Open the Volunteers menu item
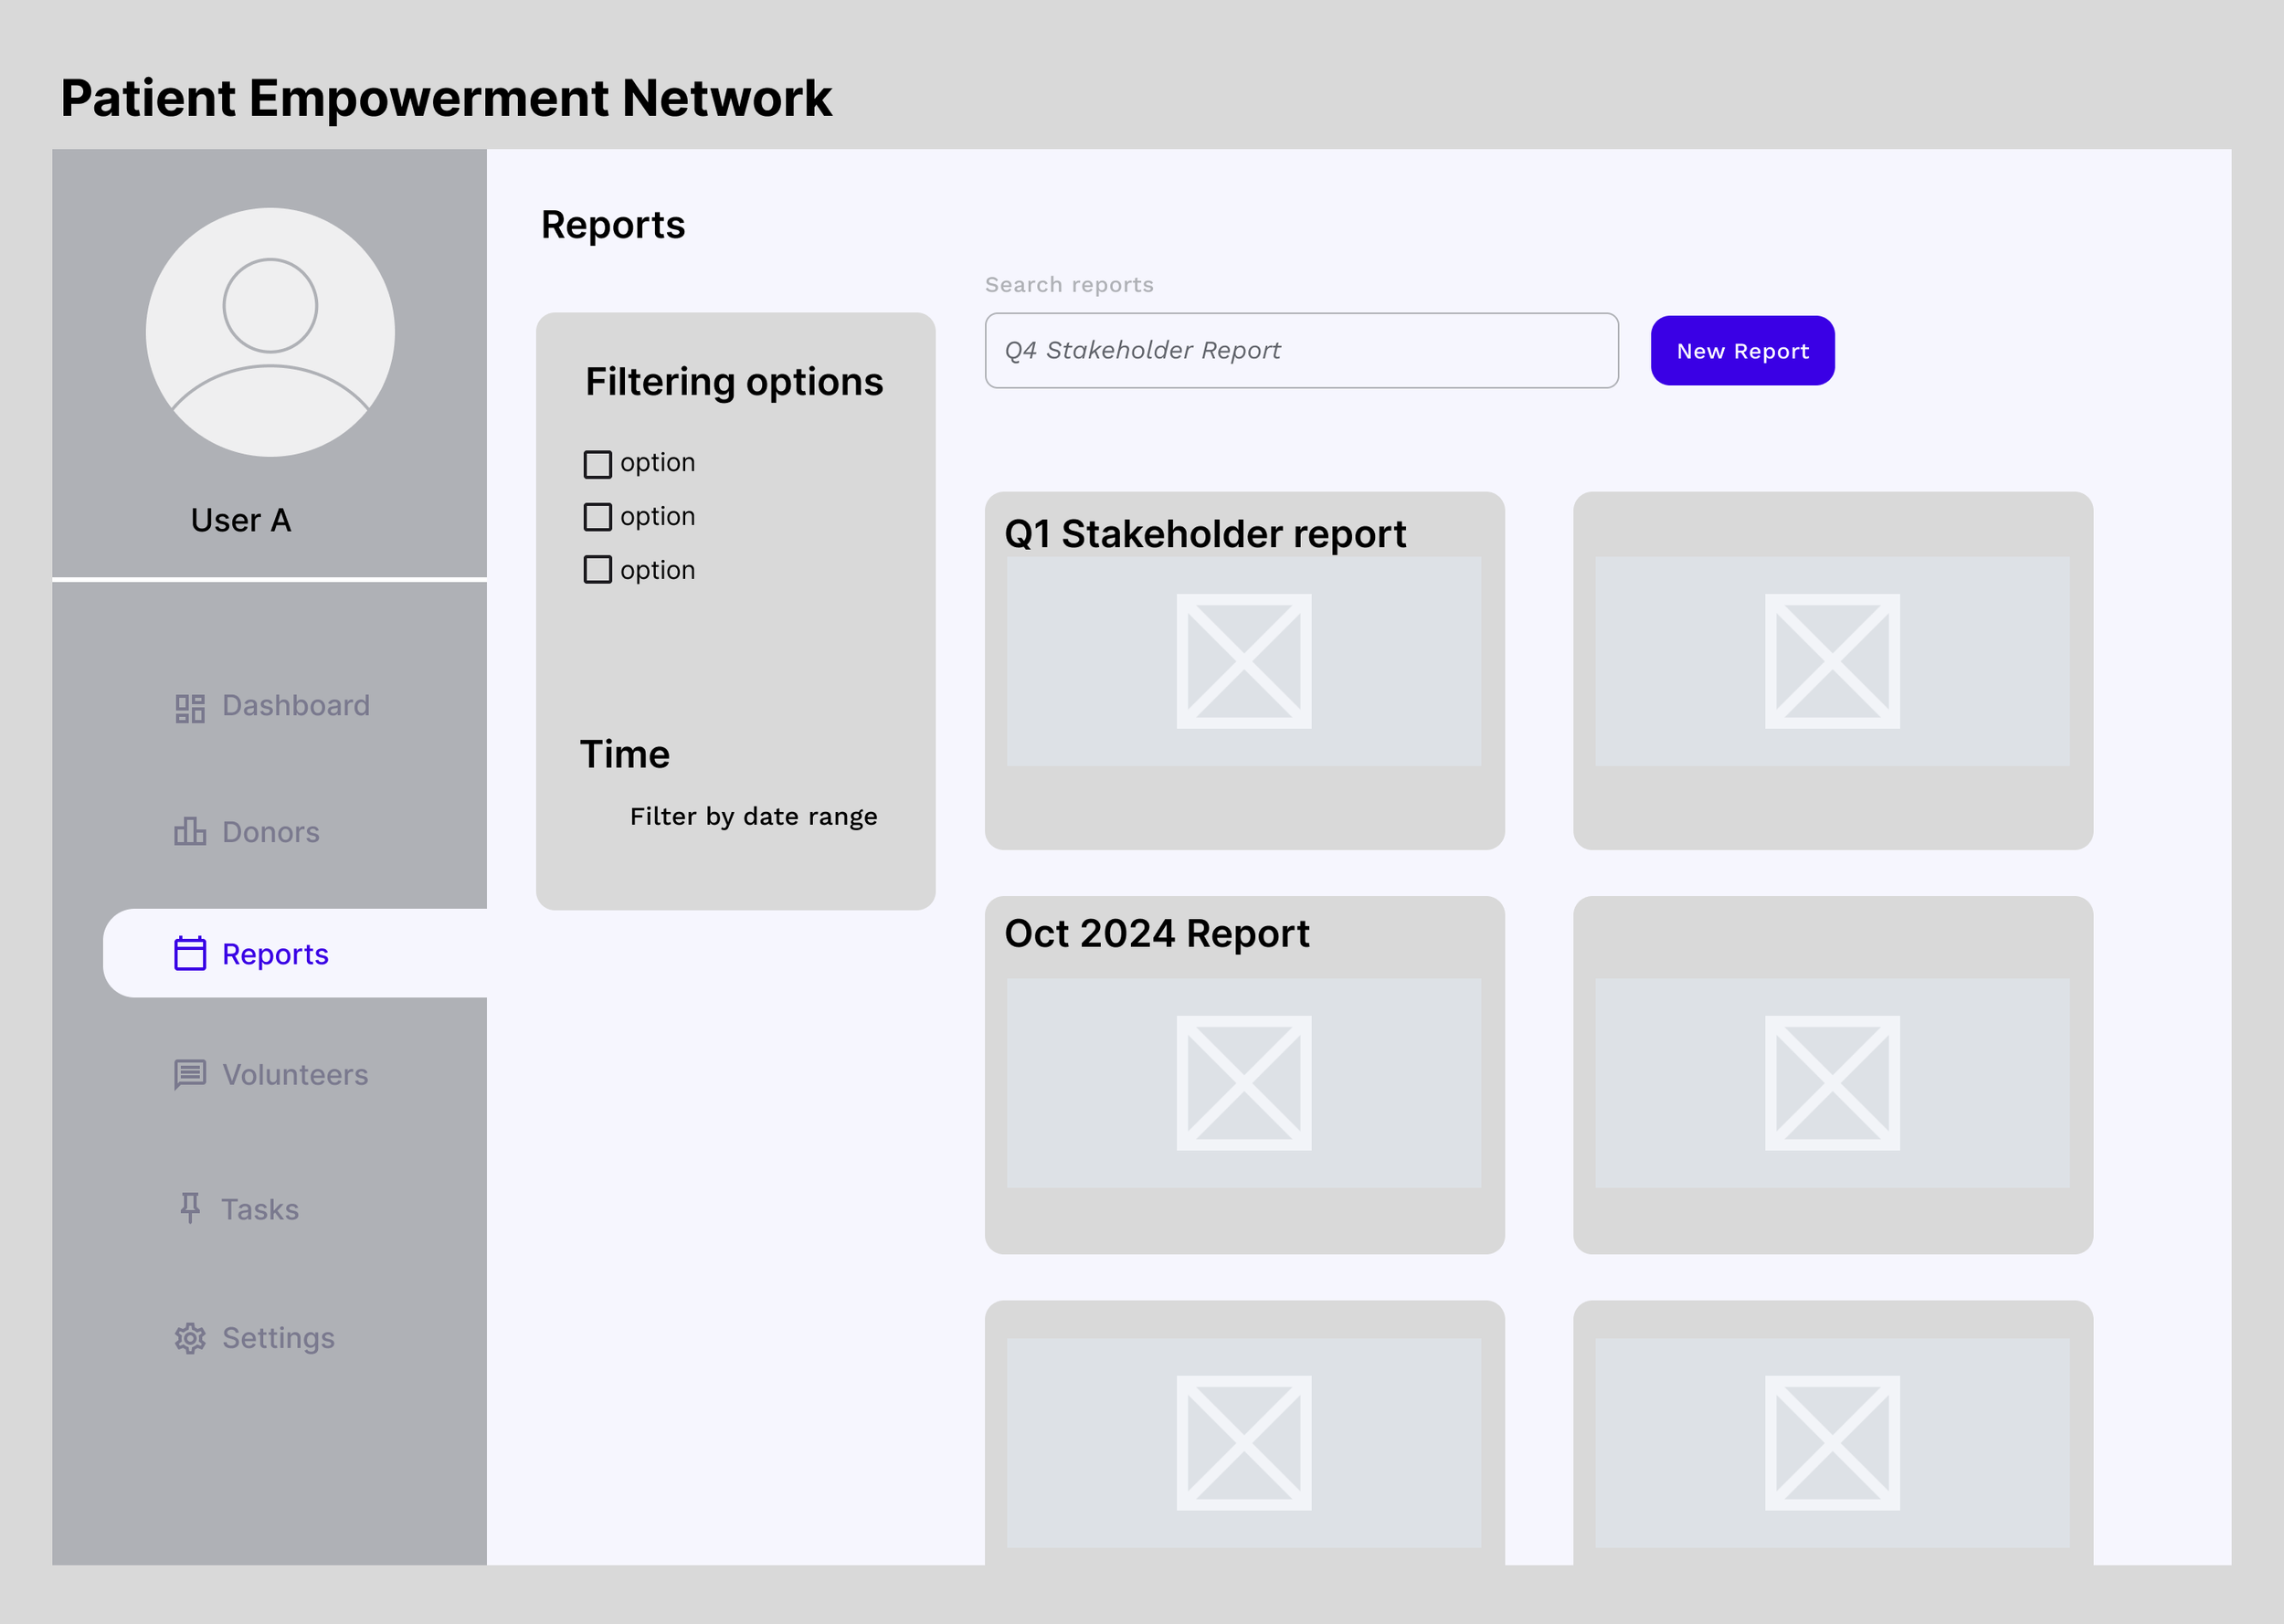 pyautogui.click(x=294, y=1074)
